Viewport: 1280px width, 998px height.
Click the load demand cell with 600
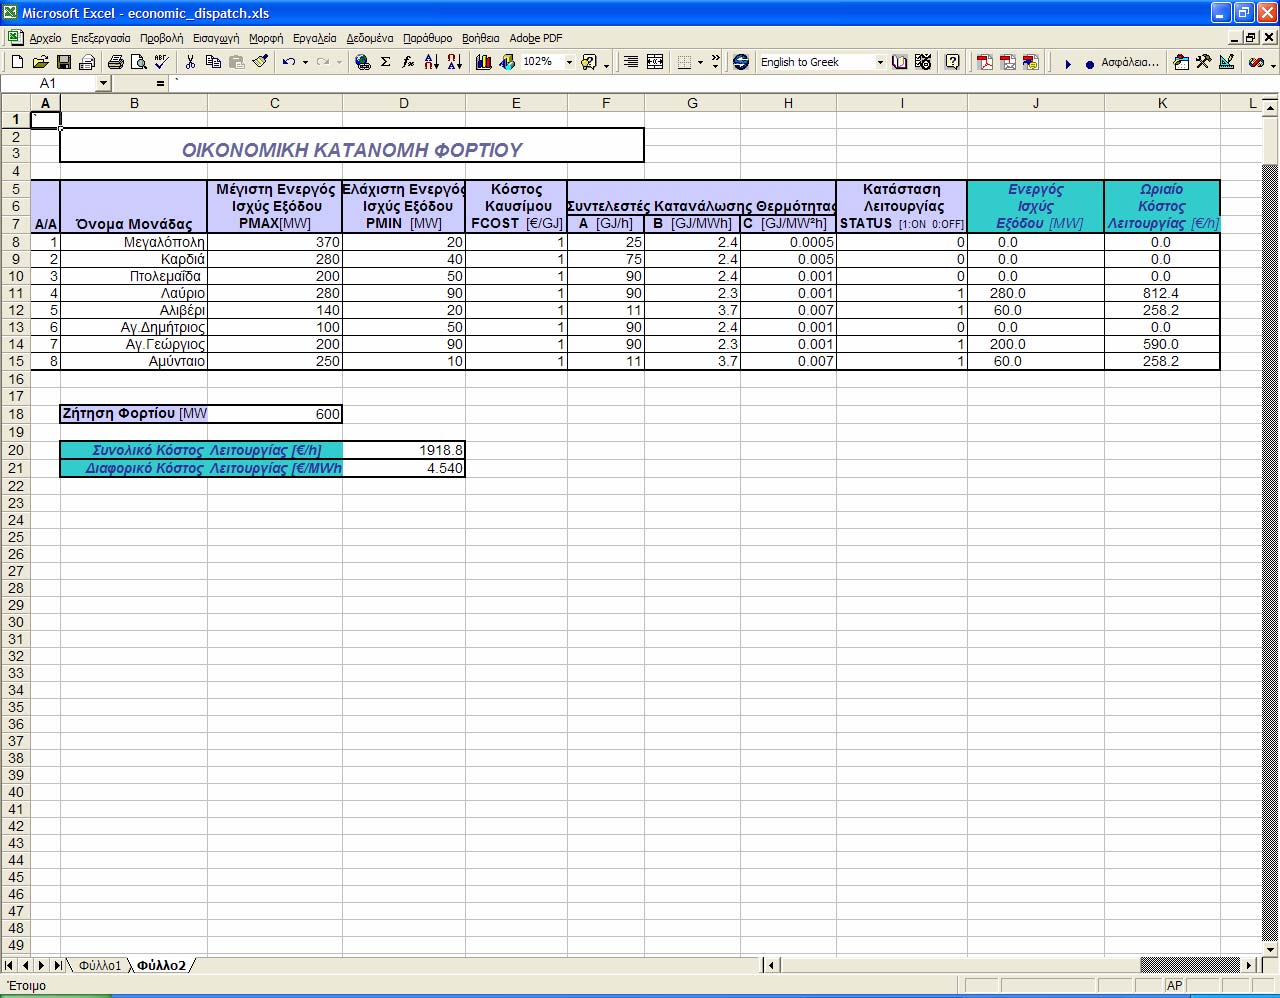click(275, 414)
